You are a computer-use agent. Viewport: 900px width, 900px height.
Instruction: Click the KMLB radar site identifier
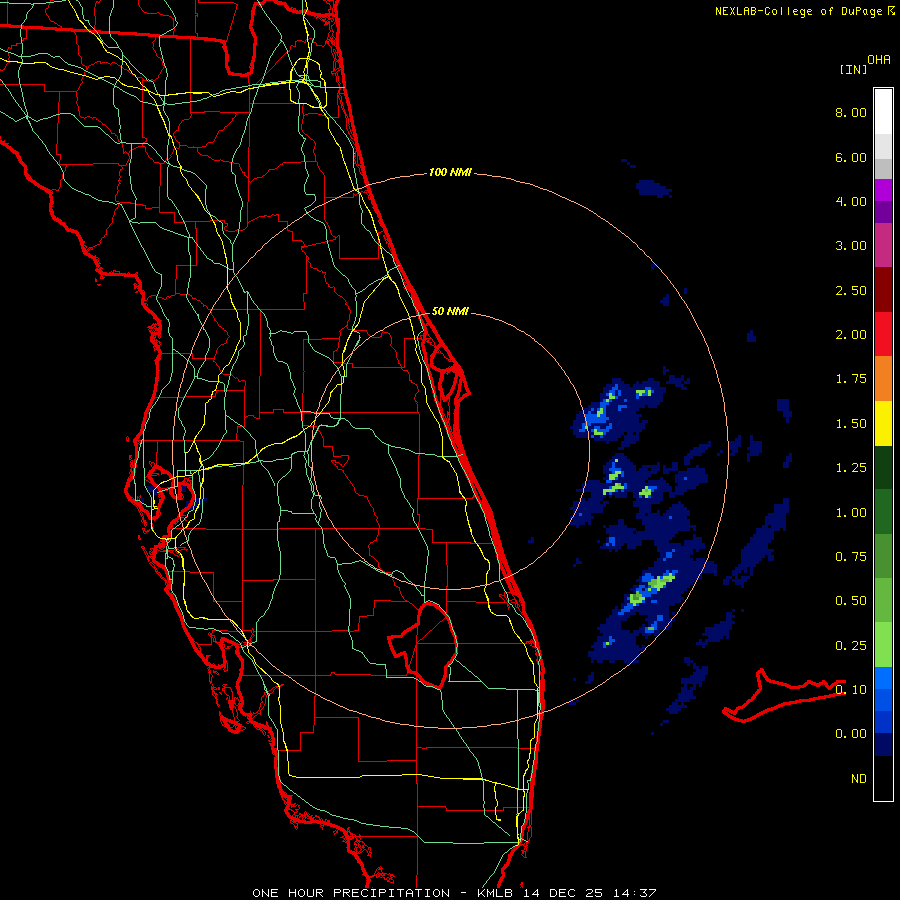pyautogui.click(x=497, y=893)
